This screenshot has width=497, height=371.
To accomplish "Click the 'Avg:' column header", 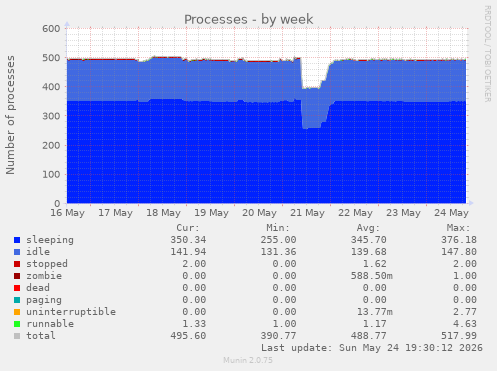I will click(368, 228).
